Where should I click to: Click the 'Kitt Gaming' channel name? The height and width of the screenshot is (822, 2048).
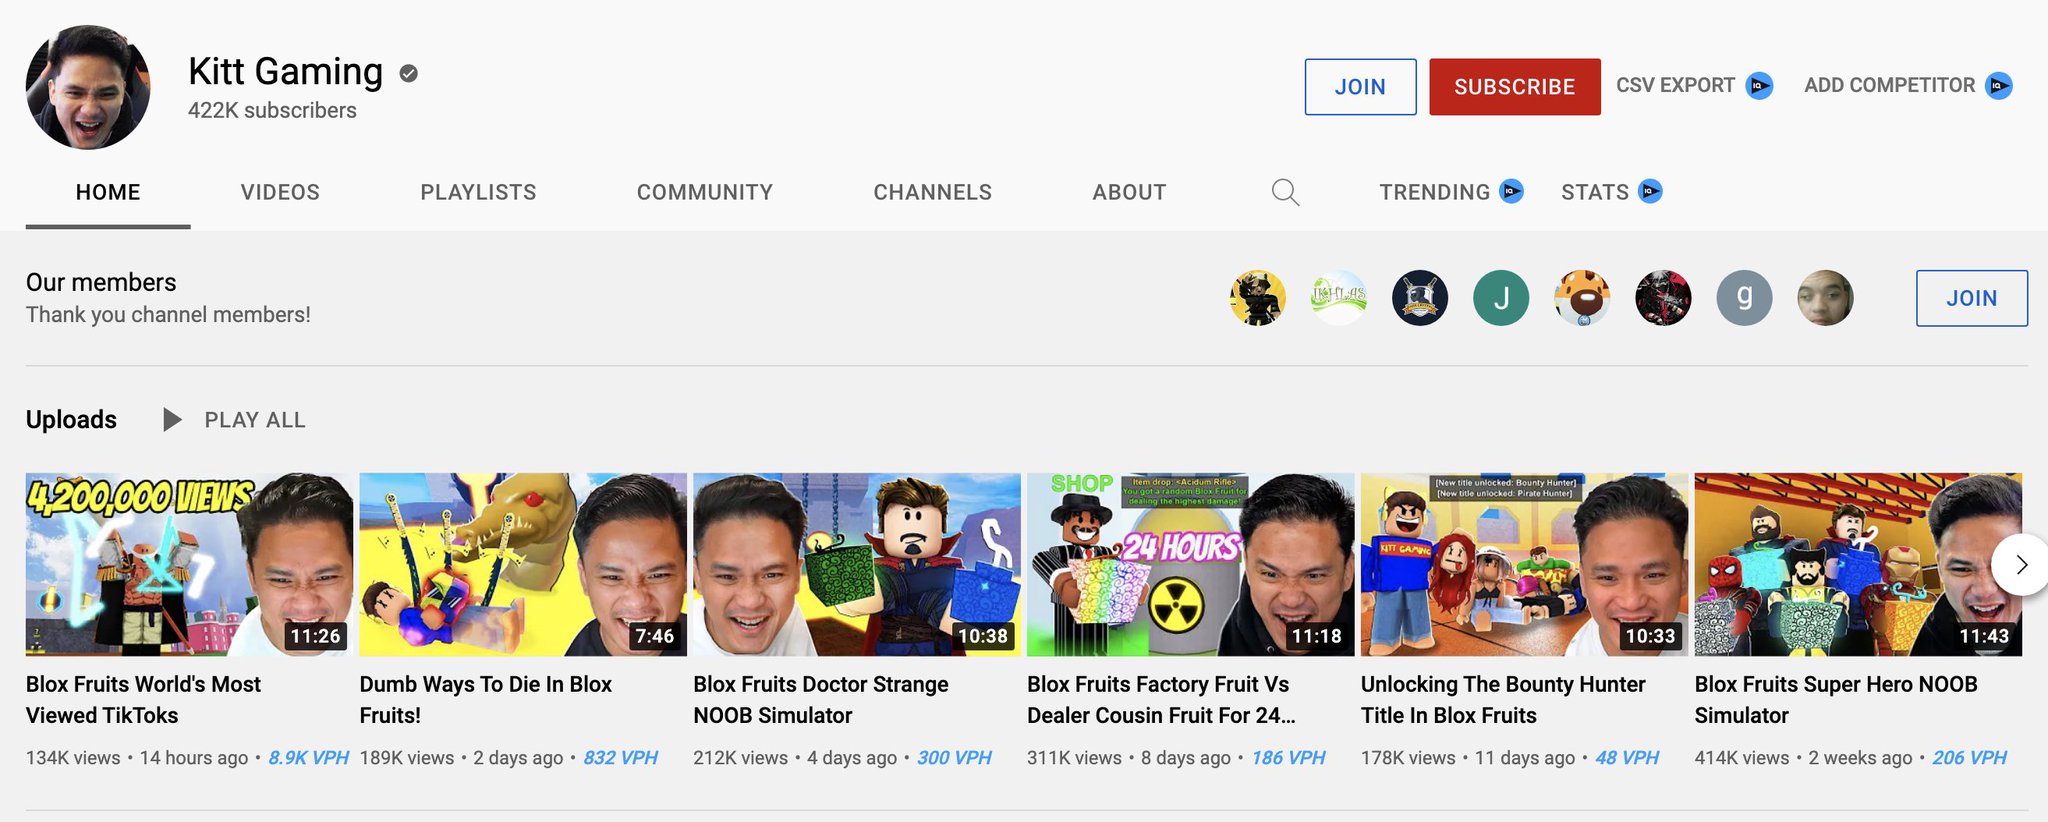point(285,72)
